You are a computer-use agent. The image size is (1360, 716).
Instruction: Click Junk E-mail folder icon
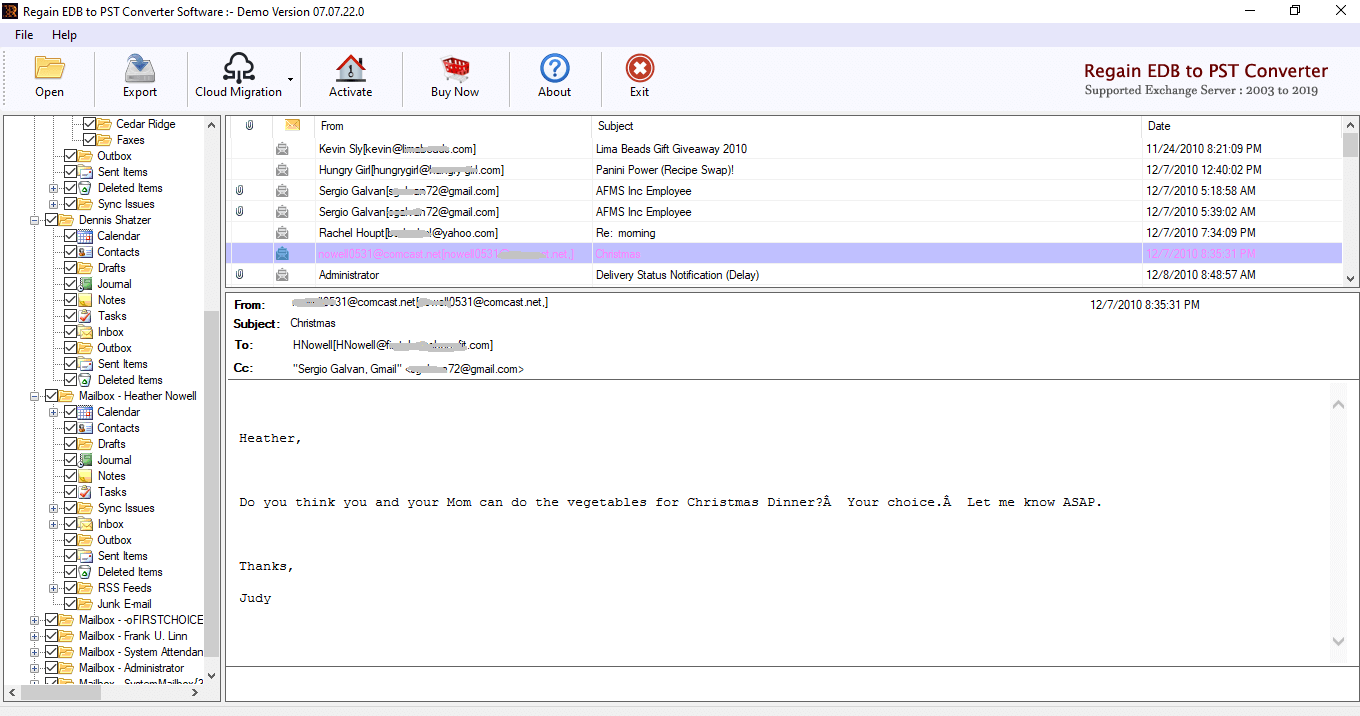[86, 604]
